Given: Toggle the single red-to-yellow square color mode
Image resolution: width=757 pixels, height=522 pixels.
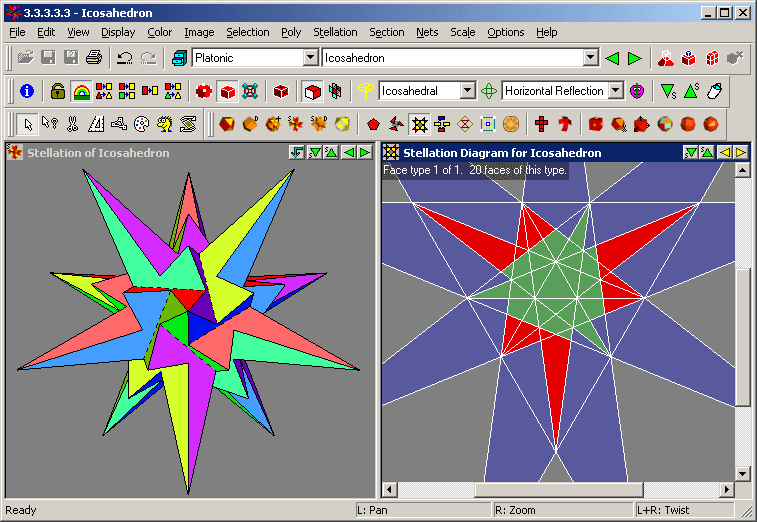Looking at the screenshot, I should (150, 91).
